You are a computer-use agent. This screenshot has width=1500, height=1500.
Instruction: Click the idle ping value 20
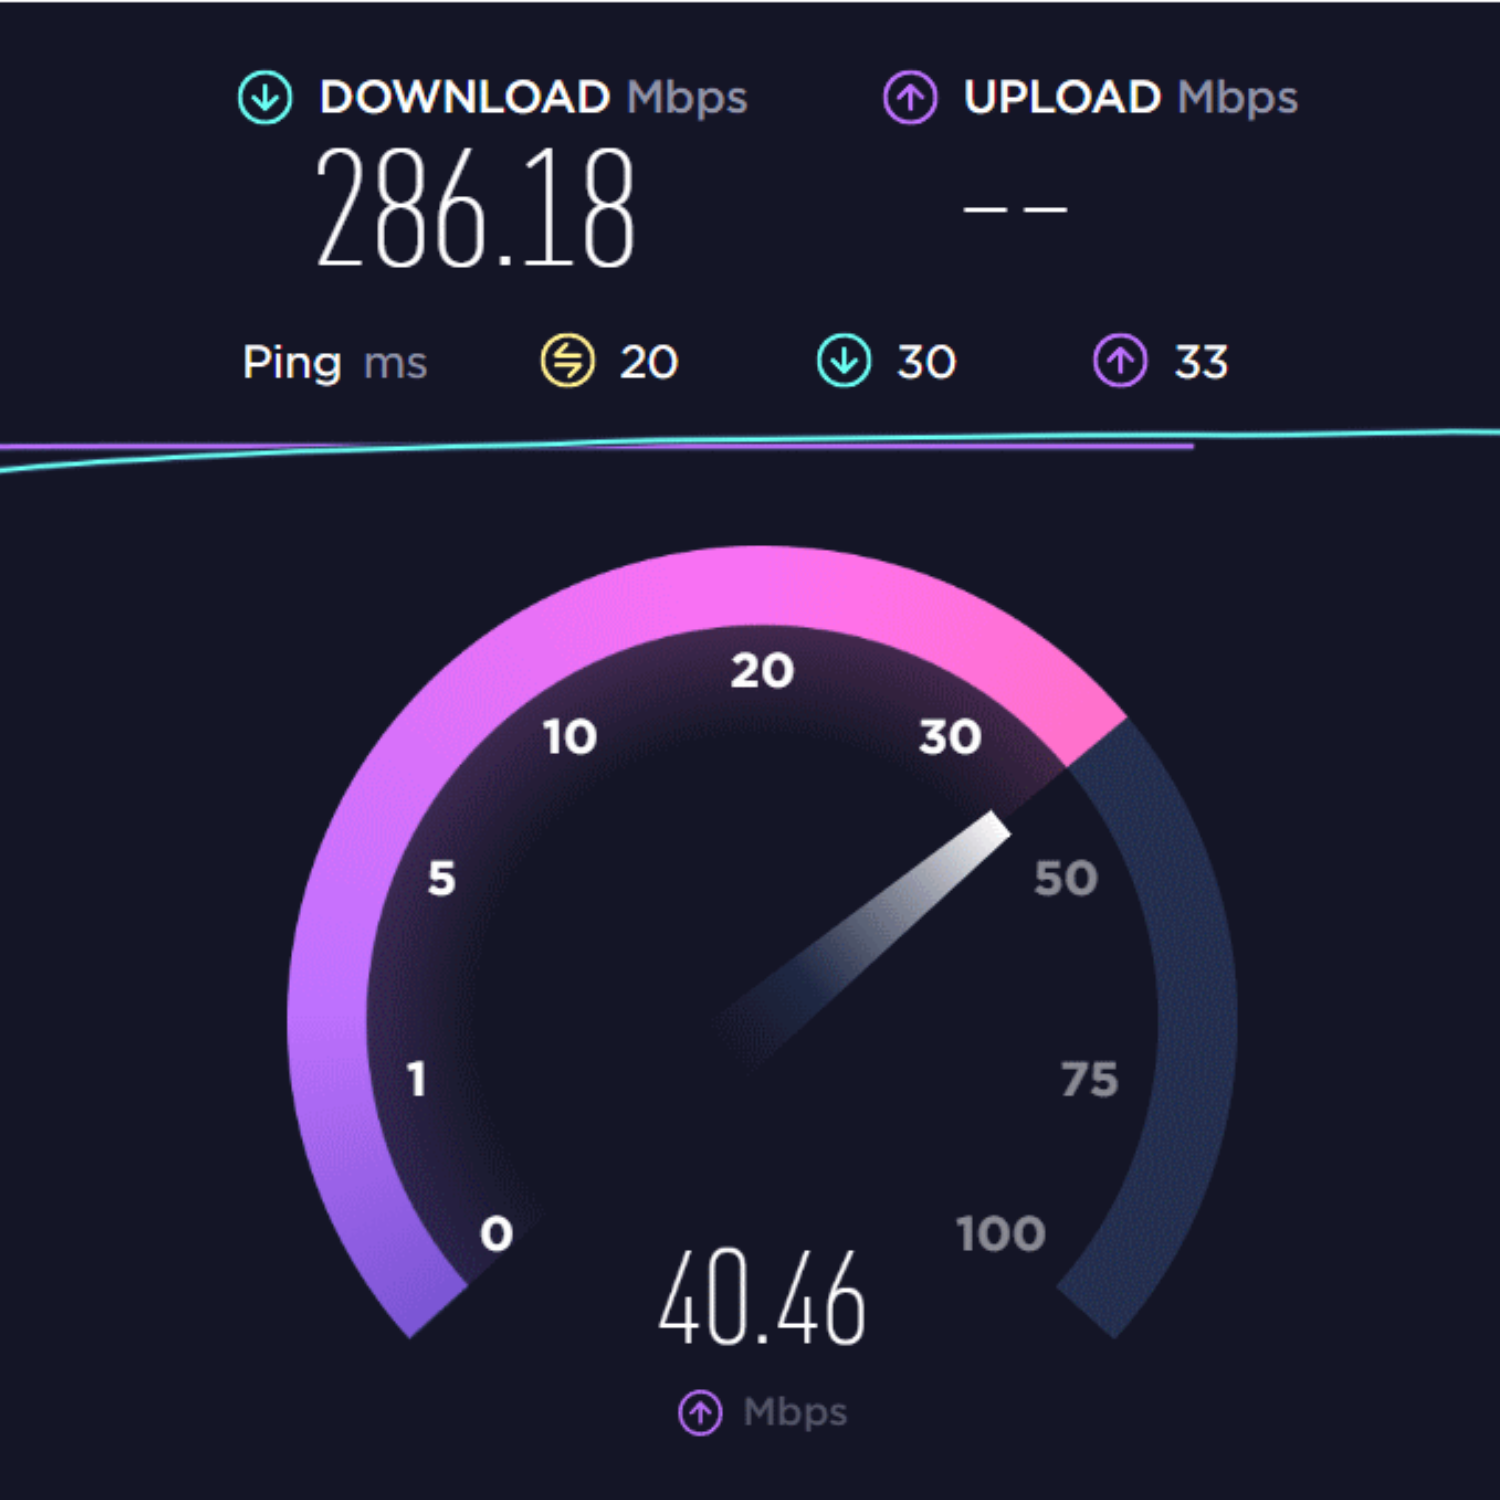pos(649,362)
